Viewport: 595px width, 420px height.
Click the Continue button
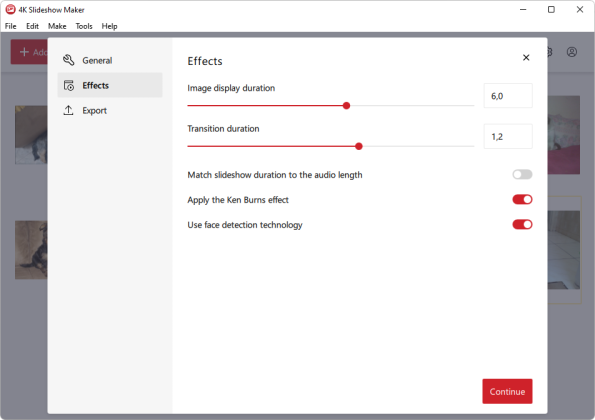(x=507, y=391)
